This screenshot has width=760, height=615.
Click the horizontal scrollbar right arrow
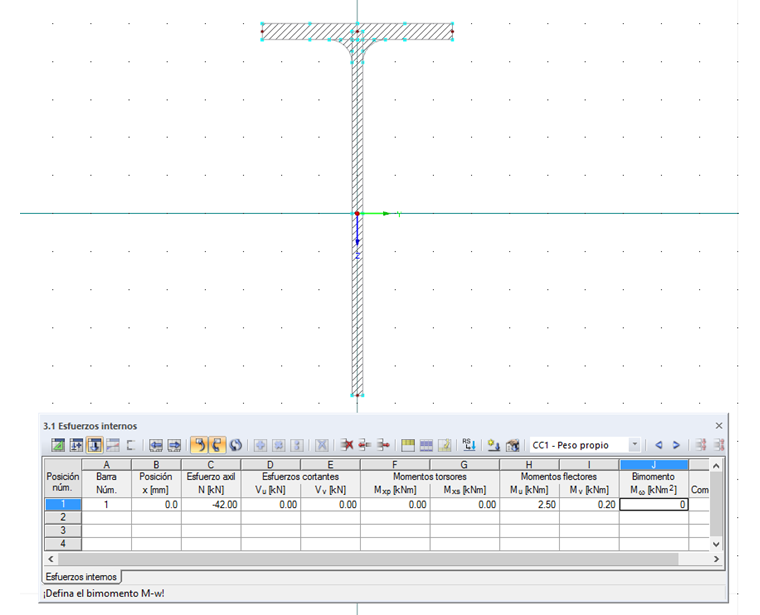click(x=716, y=559)
